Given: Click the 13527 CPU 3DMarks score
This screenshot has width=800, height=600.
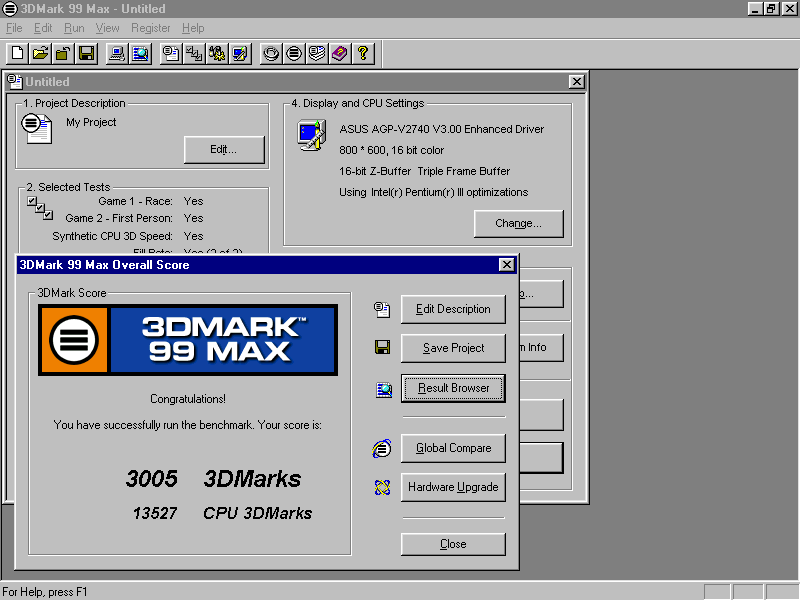Looking at the screenshot, I should 222,513.
